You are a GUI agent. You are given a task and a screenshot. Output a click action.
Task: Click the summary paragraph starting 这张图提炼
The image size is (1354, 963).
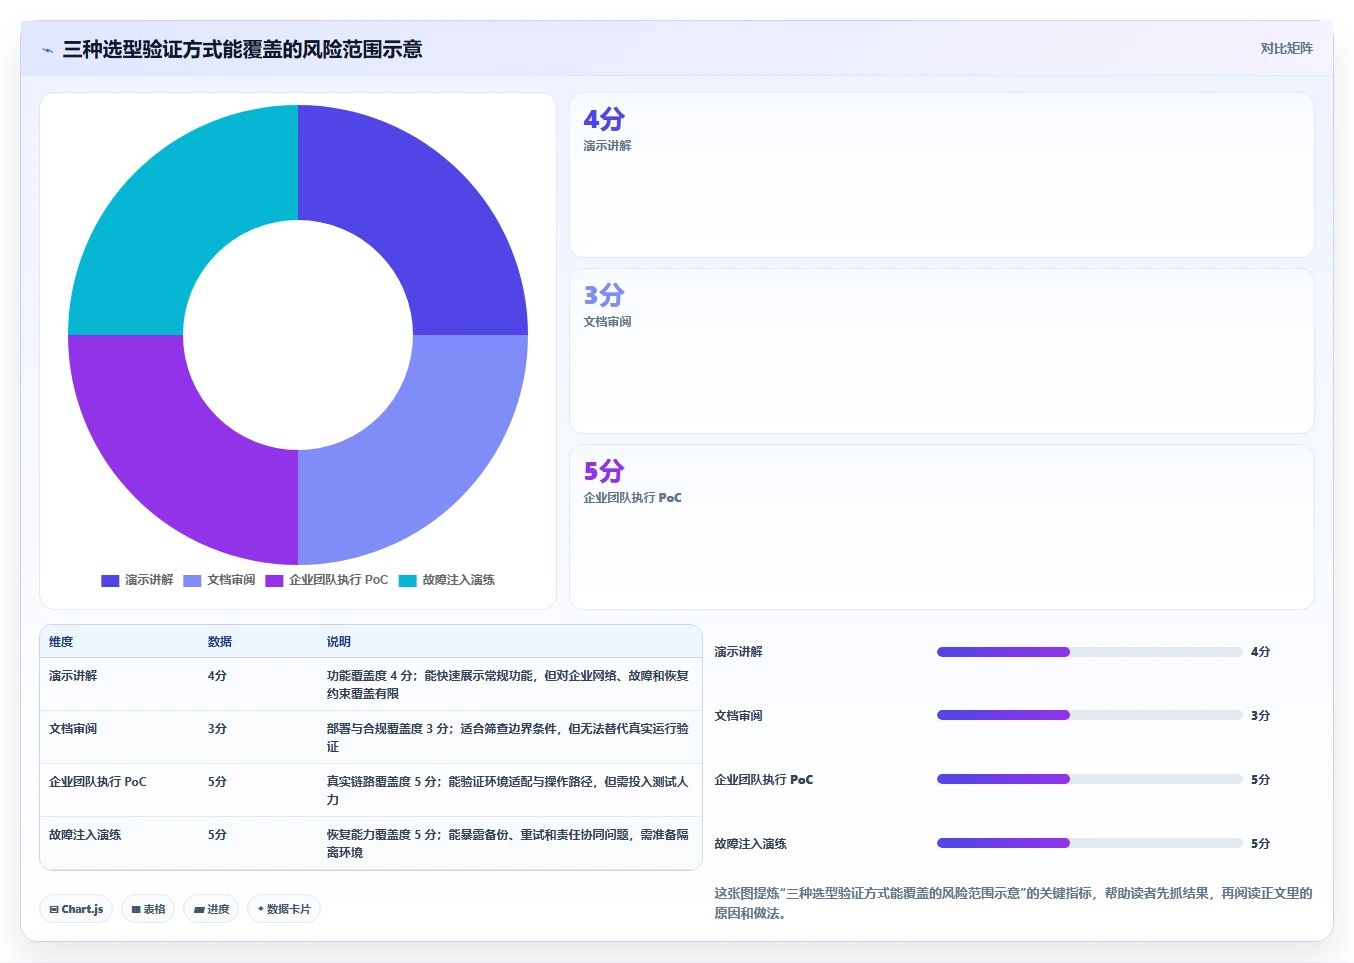[1013, 903]
